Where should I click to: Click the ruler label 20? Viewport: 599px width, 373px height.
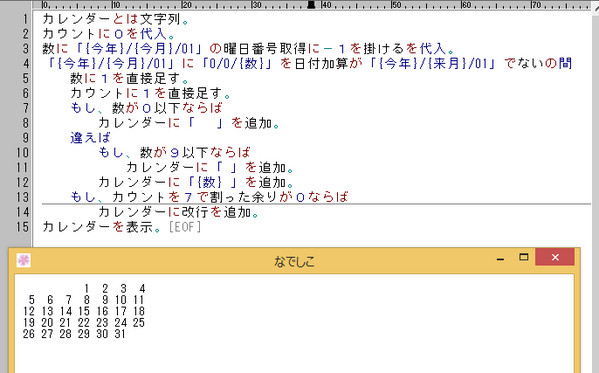coord(187,5)
